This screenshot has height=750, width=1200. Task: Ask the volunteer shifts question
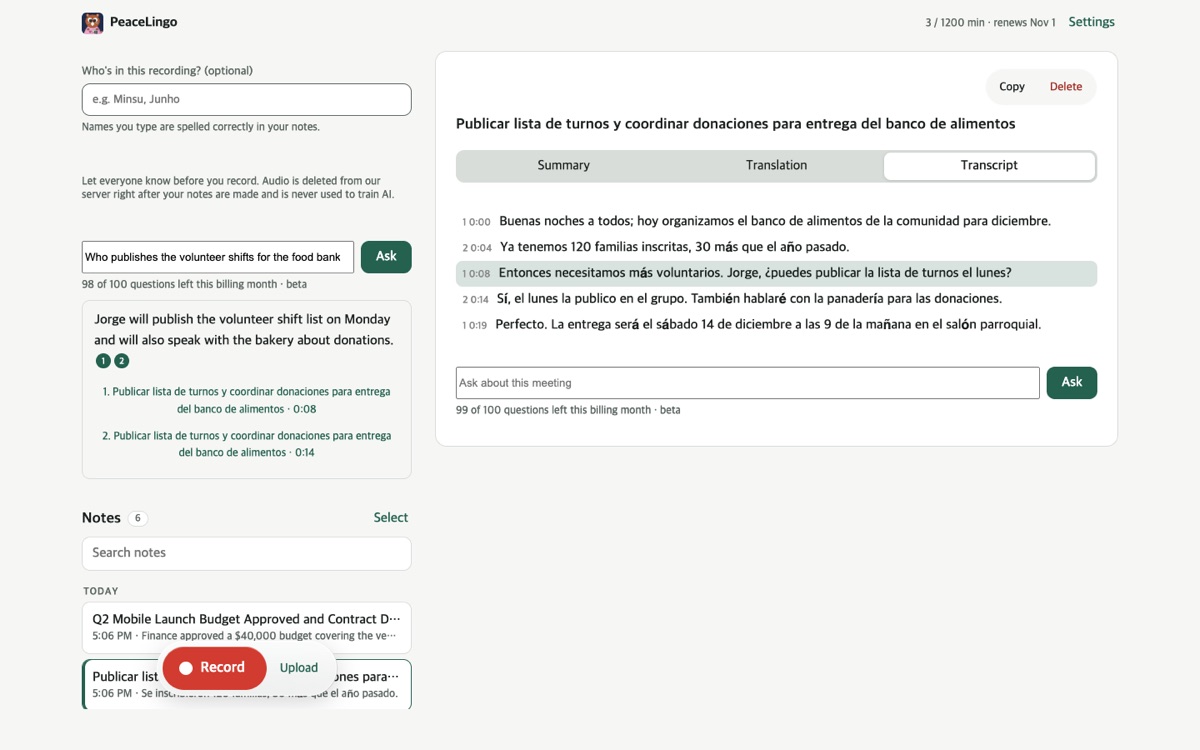point(386,257)
